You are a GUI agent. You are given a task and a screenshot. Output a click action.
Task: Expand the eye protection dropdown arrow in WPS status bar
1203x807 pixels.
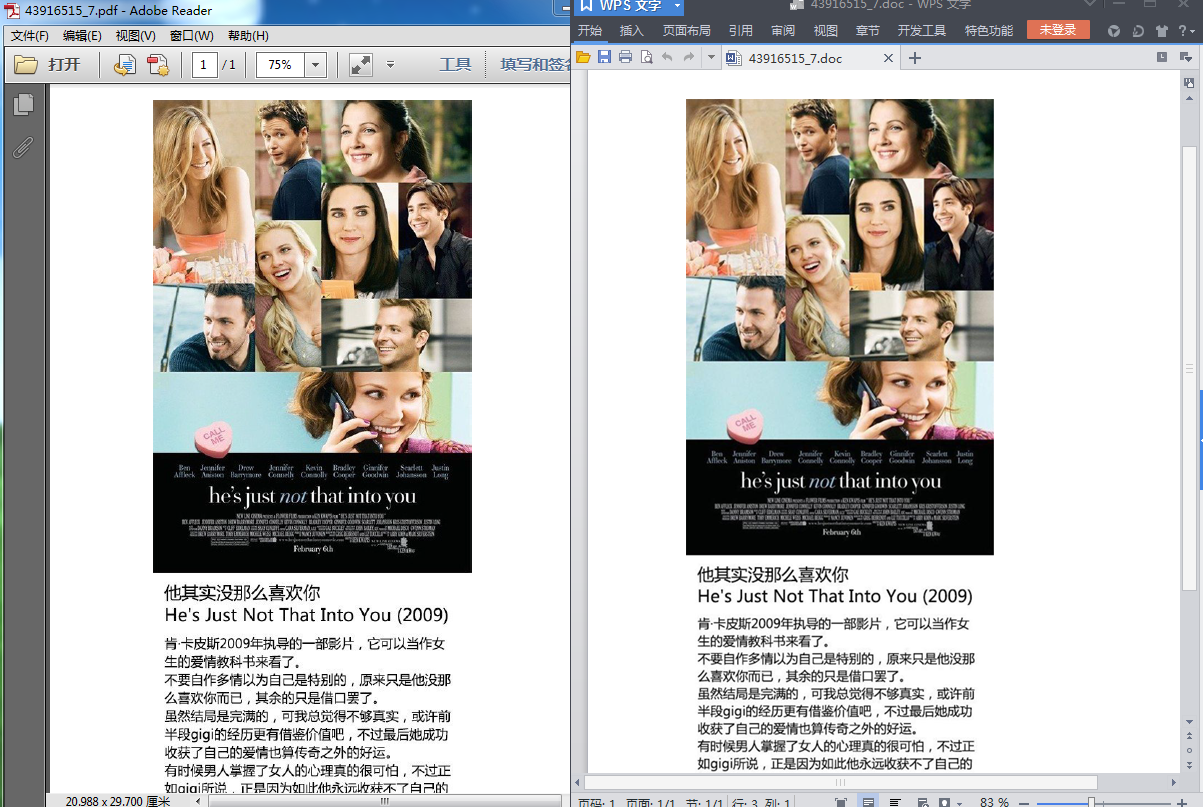(958, 802)
